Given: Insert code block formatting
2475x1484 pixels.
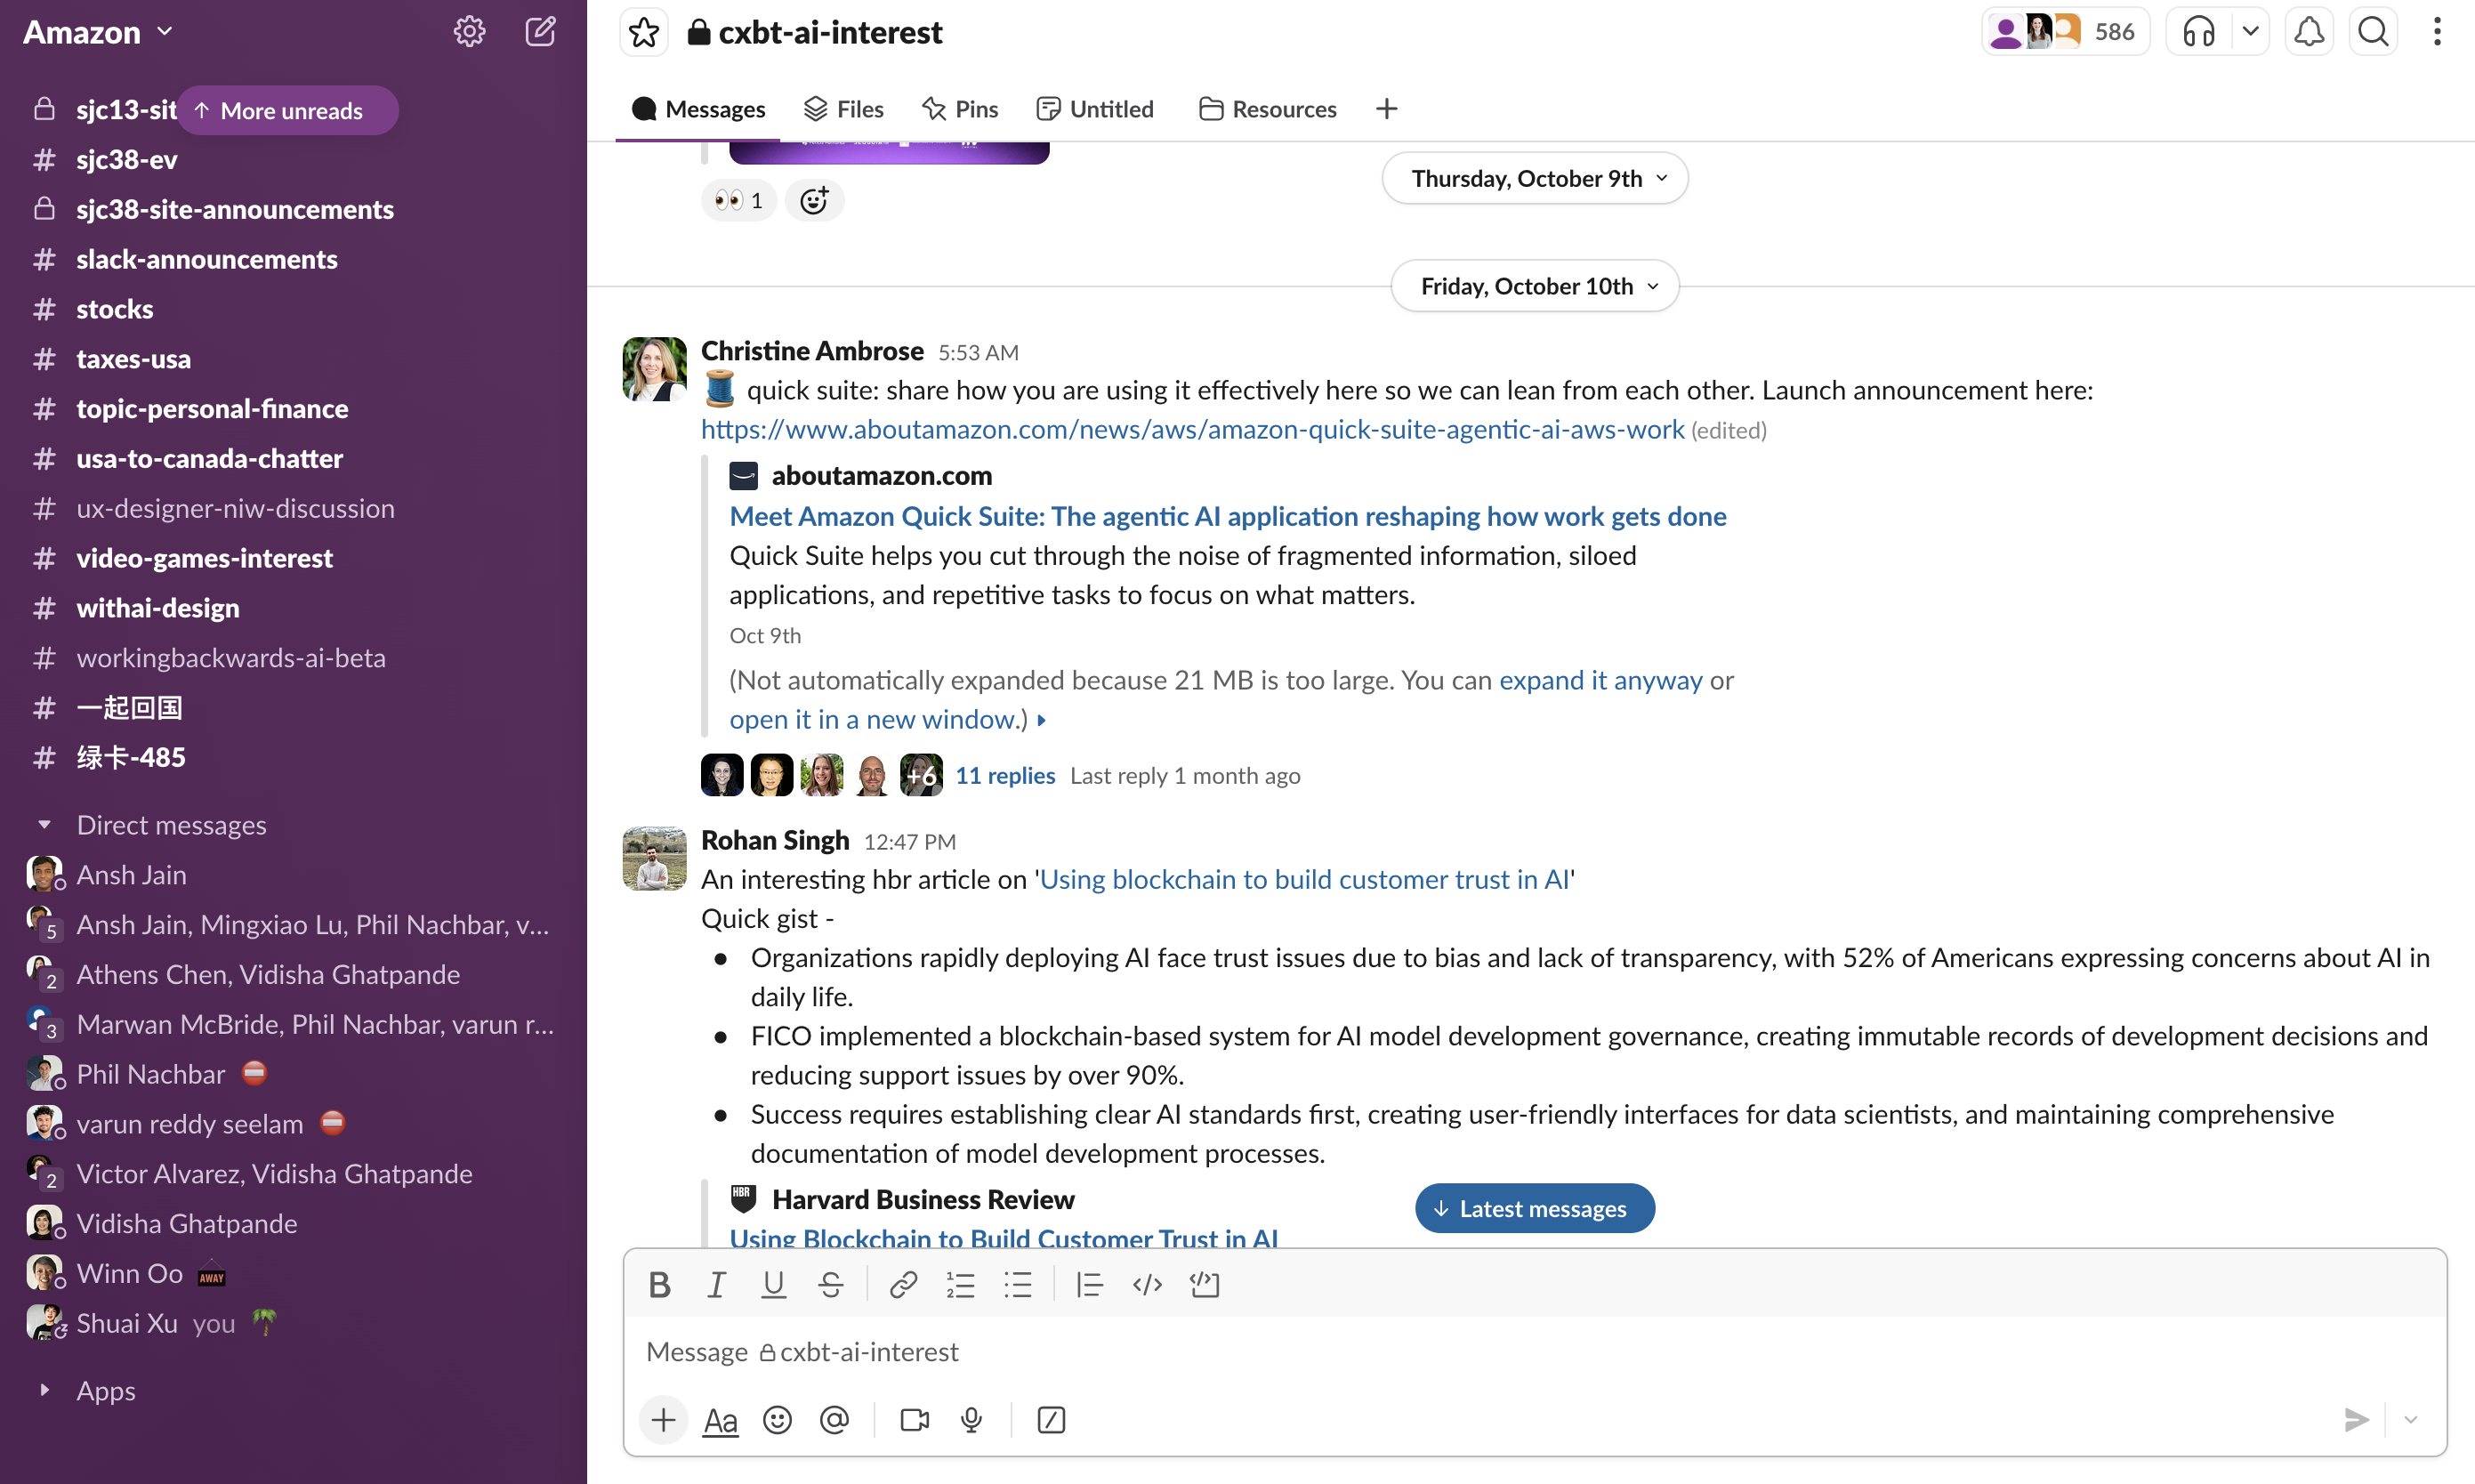Looking at the screenshot, I should coord(1204,1285).
